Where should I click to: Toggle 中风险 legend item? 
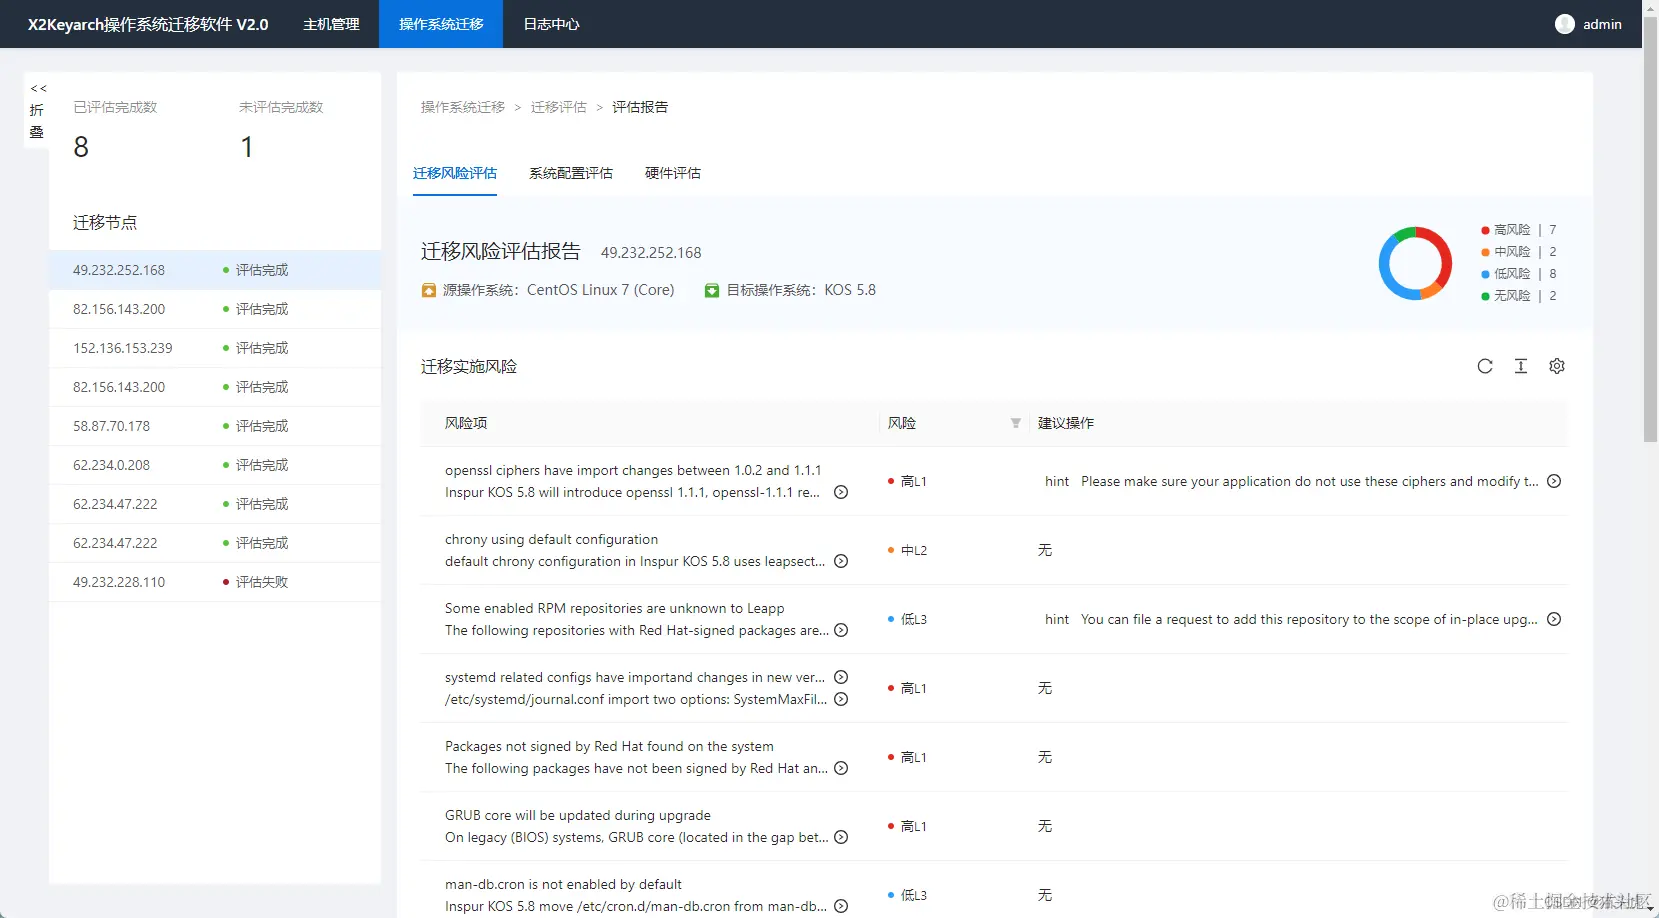(1519, 252)
